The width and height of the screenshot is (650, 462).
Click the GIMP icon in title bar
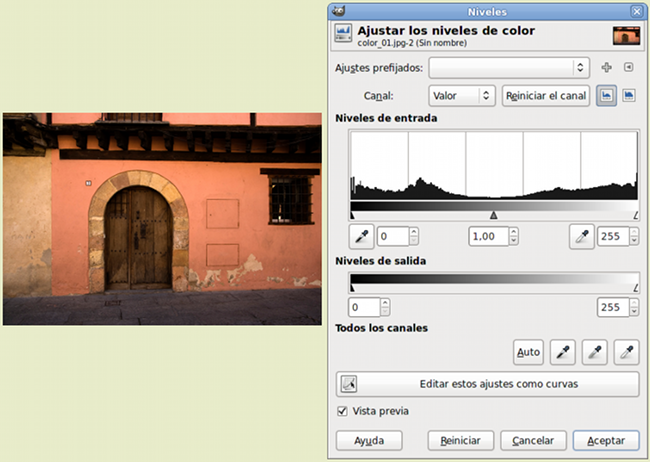[338, 11]
